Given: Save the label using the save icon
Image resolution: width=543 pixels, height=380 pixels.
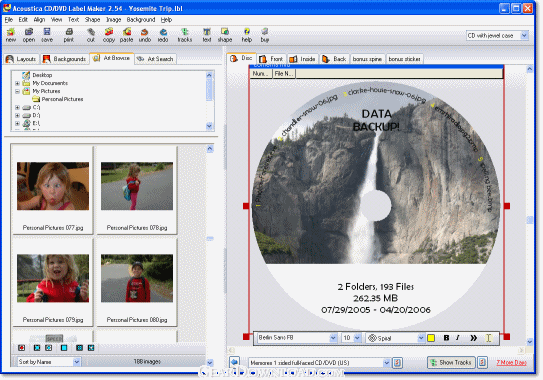Looking at the screenshot, I should 47,35.
